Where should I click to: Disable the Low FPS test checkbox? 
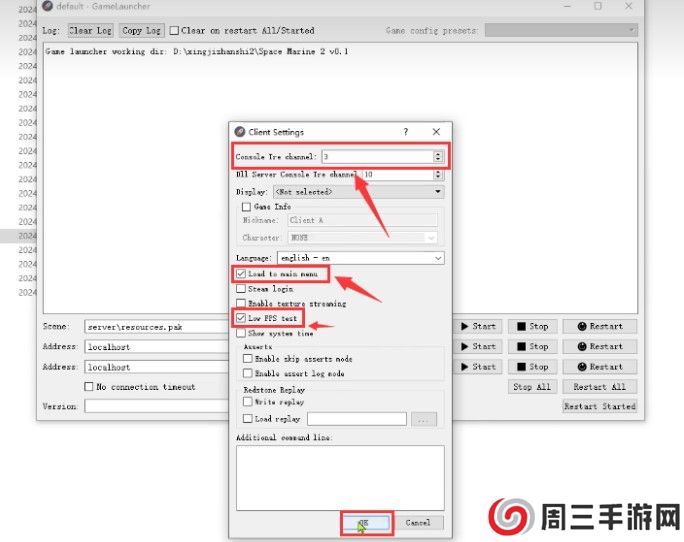(x=240, y=319)
